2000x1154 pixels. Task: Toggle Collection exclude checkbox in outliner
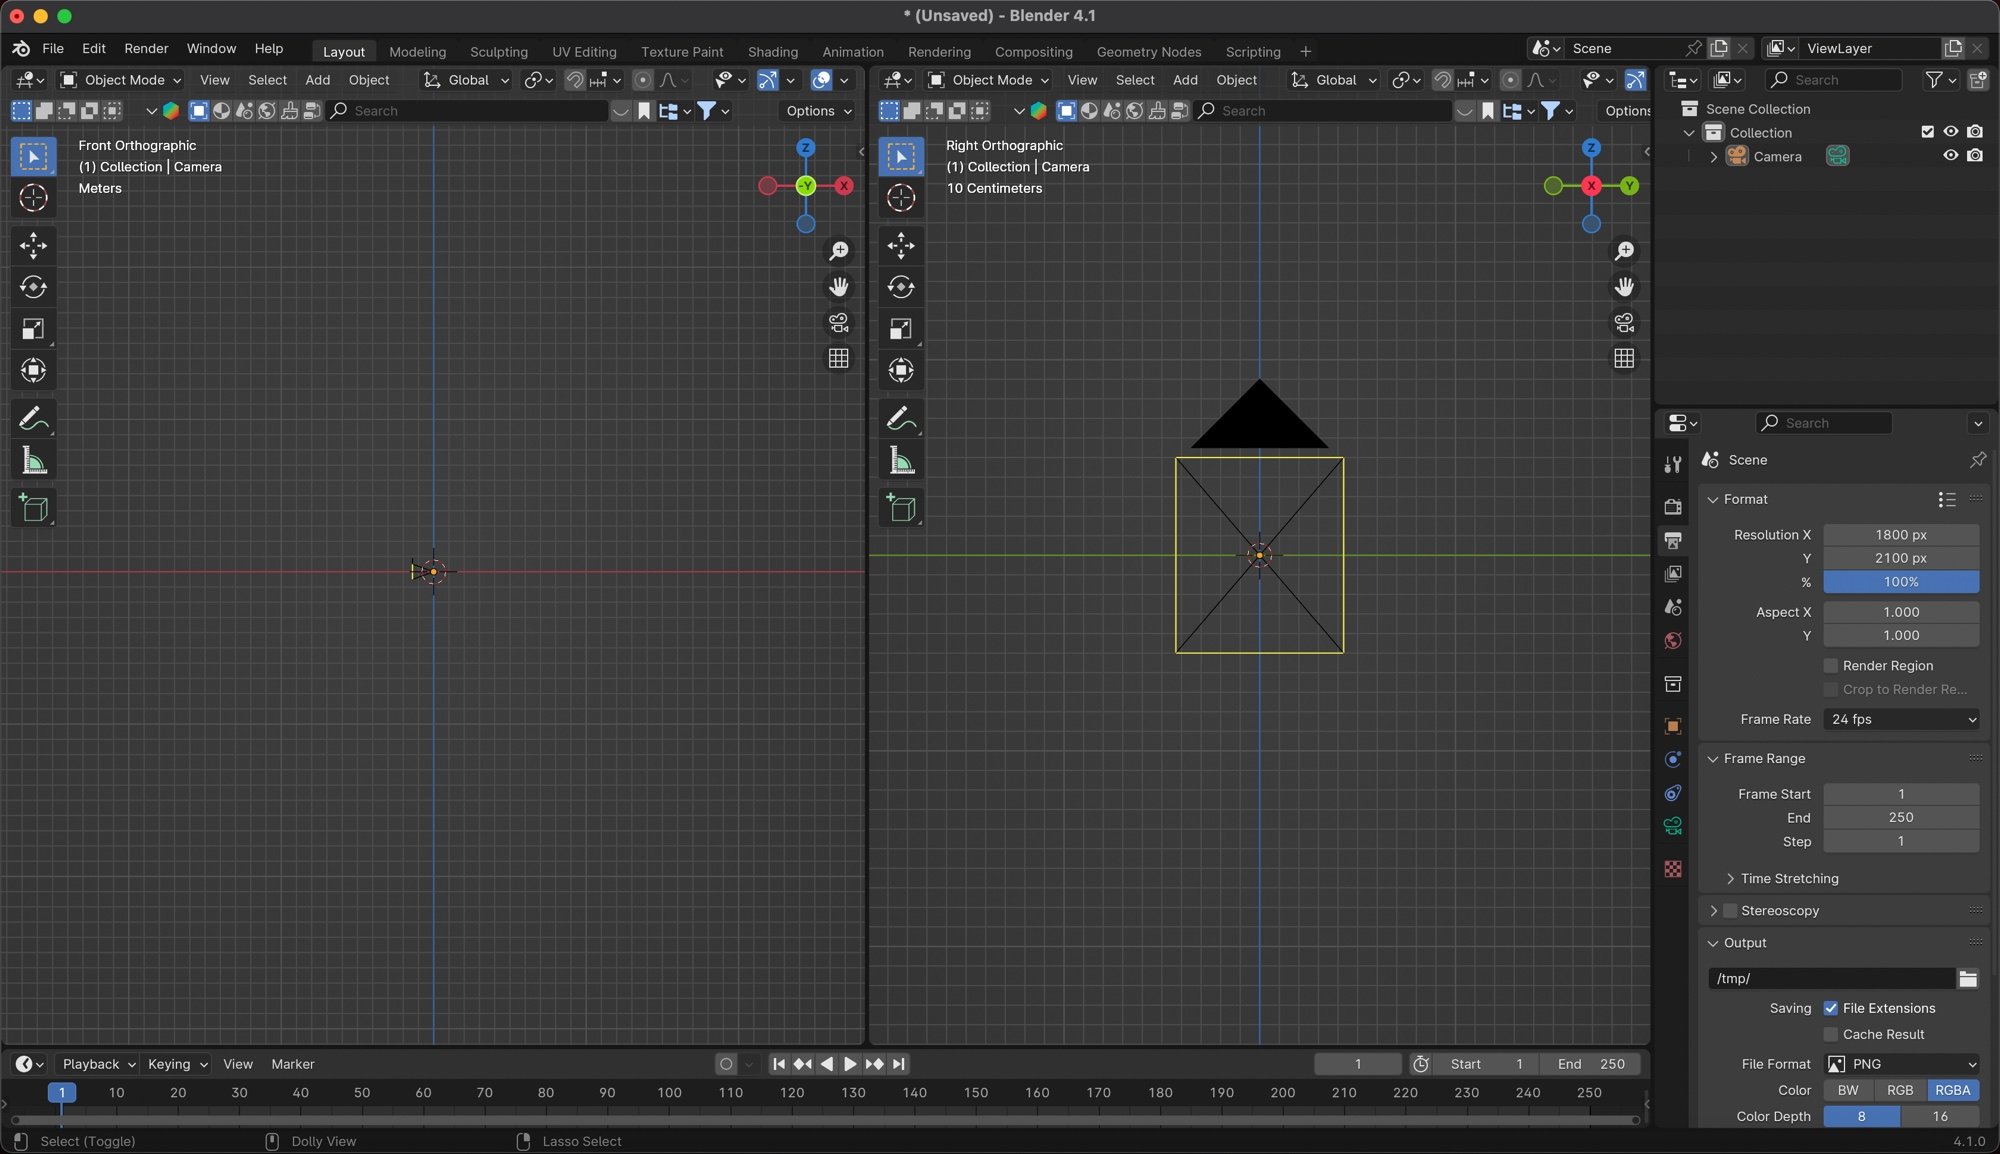pos(1928,132)
